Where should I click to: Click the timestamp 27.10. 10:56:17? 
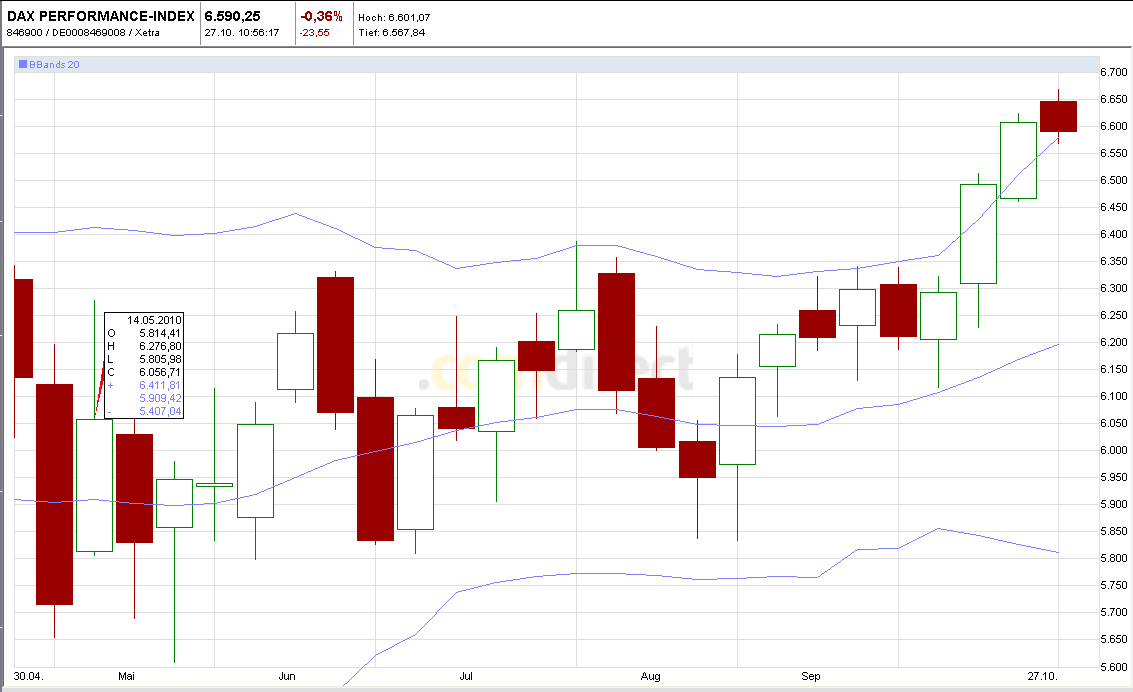click(x=241, y=33)
